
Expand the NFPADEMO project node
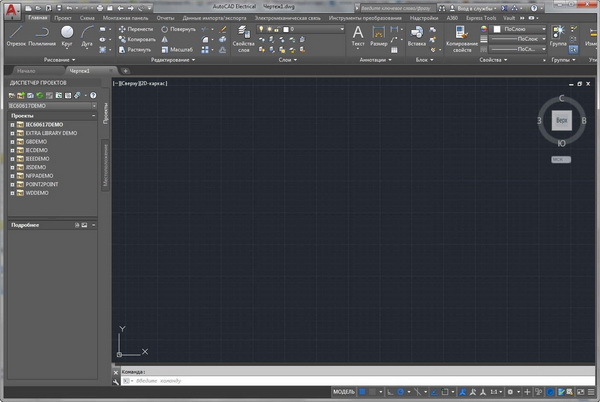click(11, 175)
